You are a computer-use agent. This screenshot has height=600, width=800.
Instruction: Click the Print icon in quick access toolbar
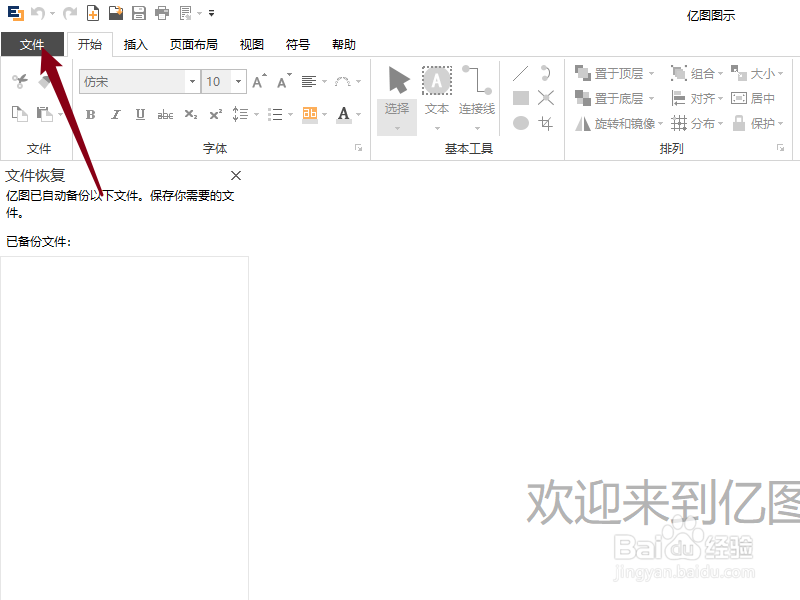(x=161, y=12)
